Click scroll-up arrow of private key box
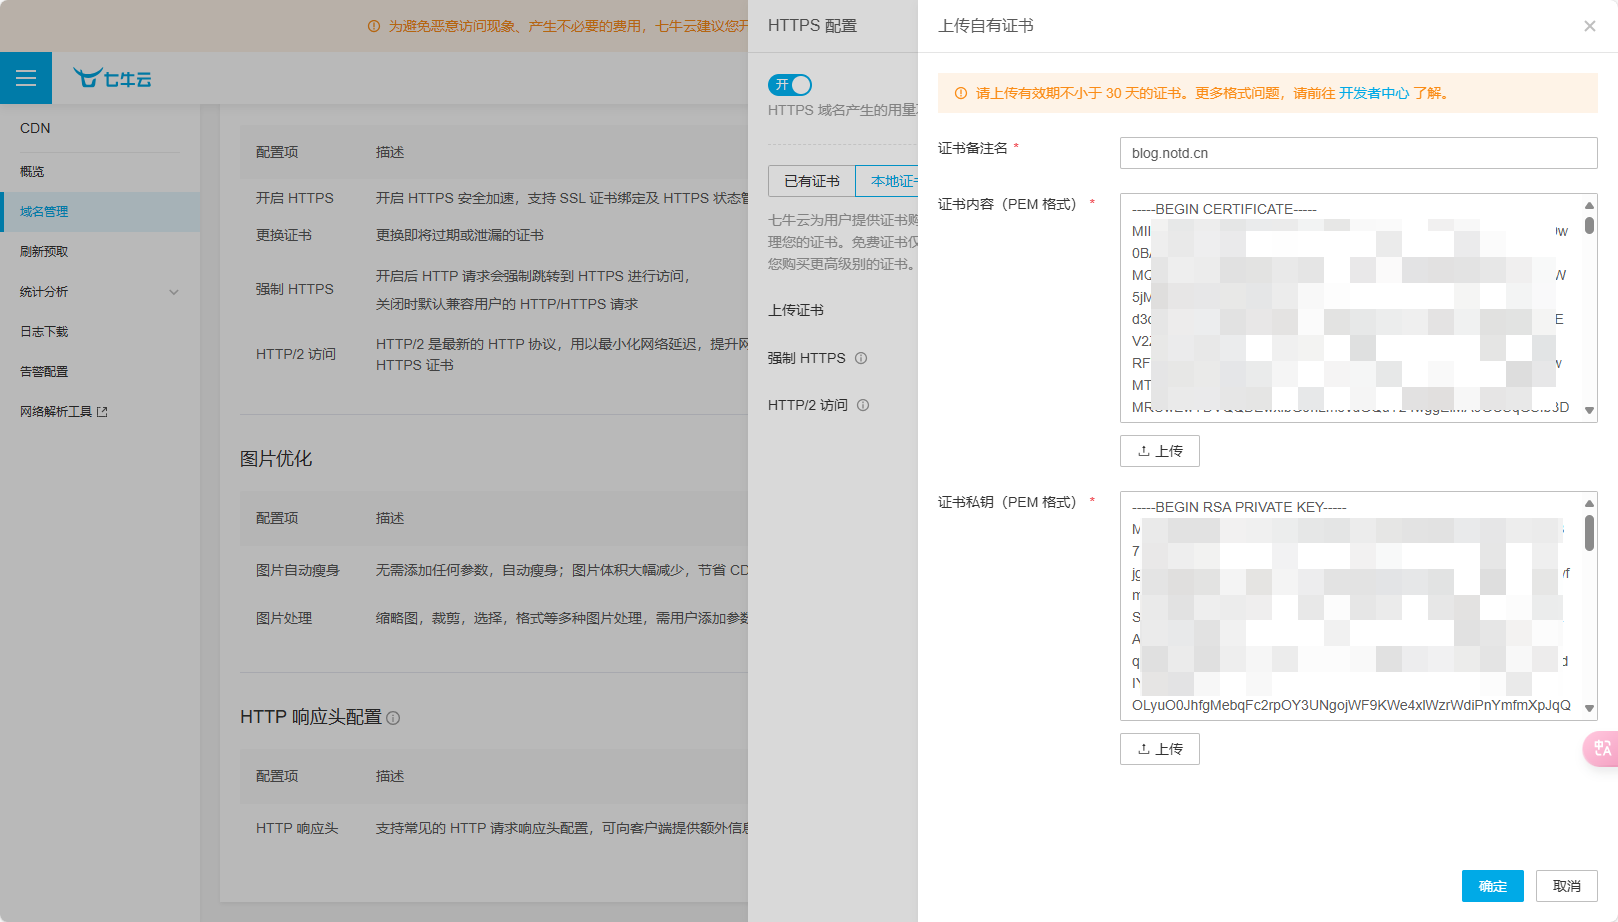This screenshot has width=1618, height=922. tap(1589, 503)
